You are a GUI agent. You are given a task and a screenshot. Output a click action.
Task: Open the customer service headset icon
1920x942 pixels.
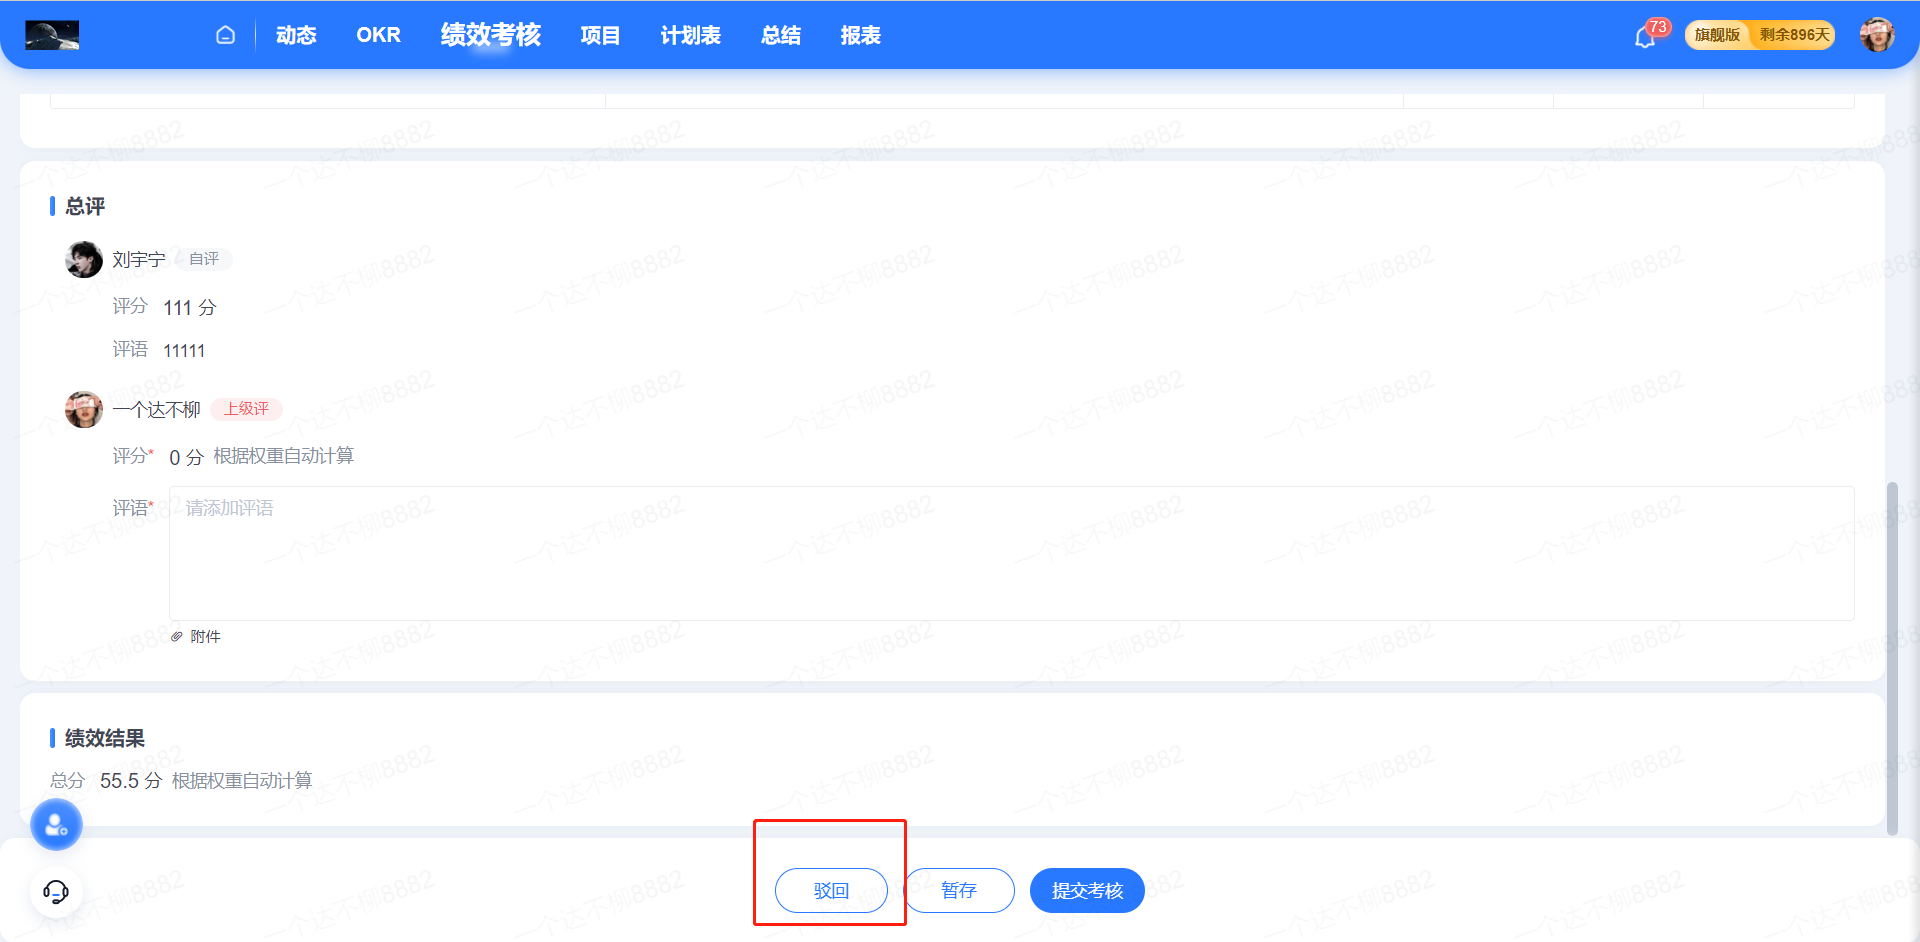56,891
